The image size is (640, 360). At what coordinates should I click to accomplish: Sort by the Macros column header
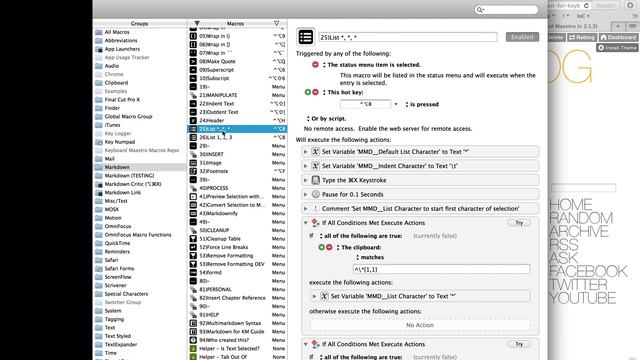tap(236, 24)
